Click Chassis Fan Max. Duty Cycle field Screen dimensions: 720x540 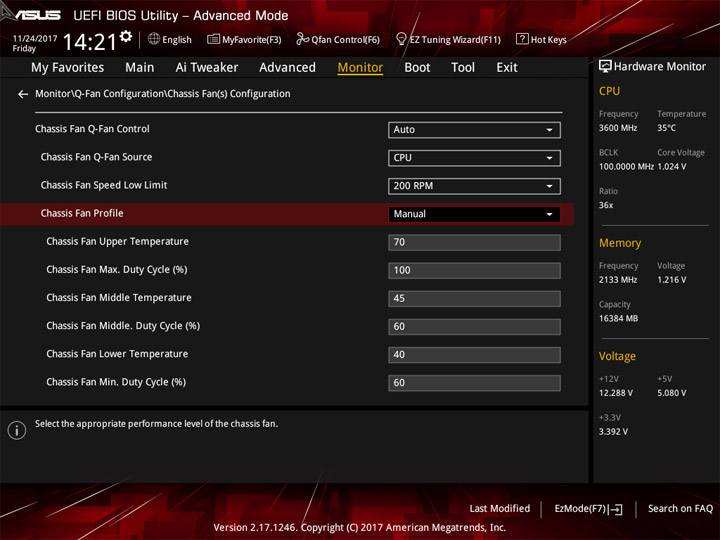pyautogui.click(x=474, y=270)
